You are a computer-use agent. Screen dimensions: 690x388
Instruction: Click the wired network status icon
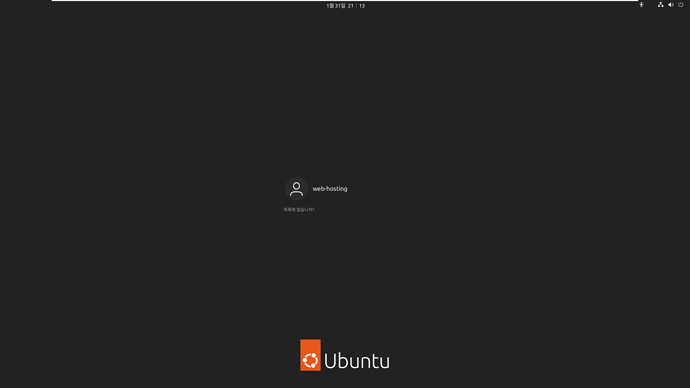pos(661,5)
